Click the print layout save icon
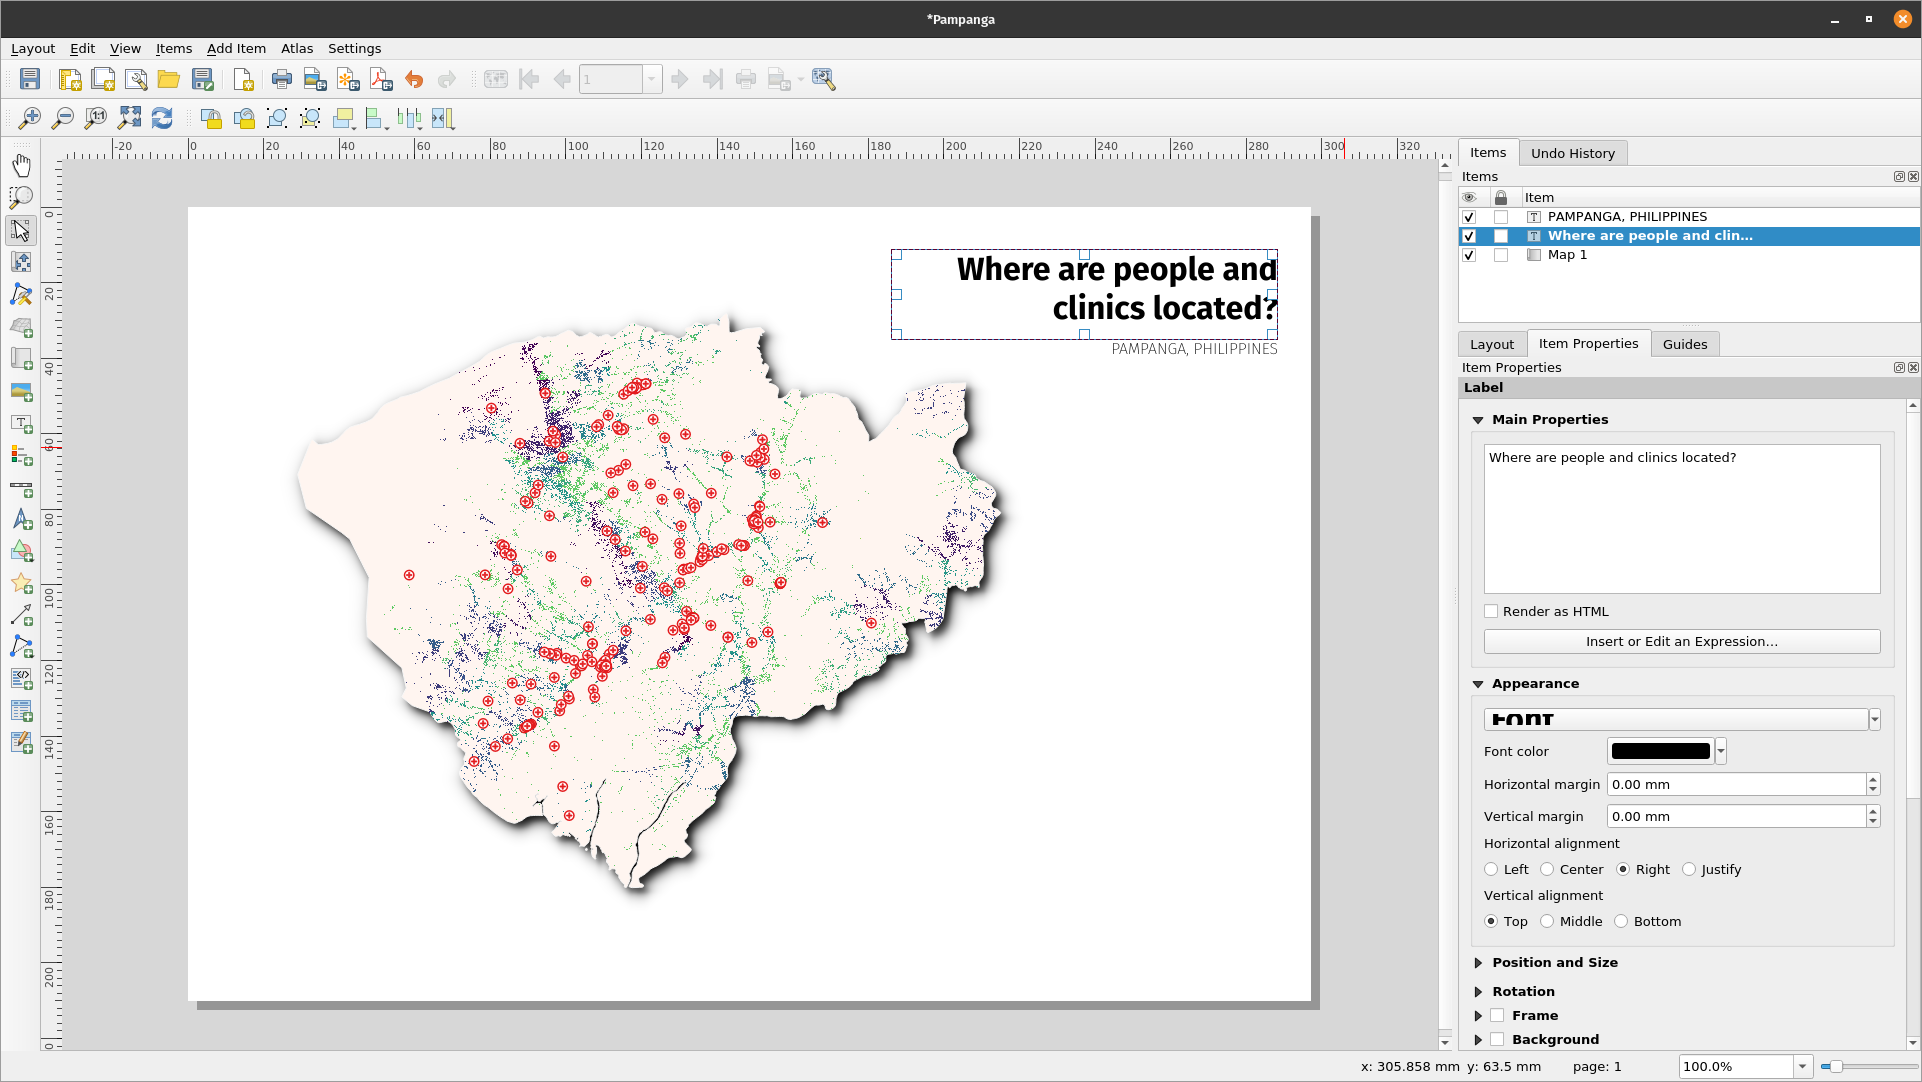 point(29,79)
